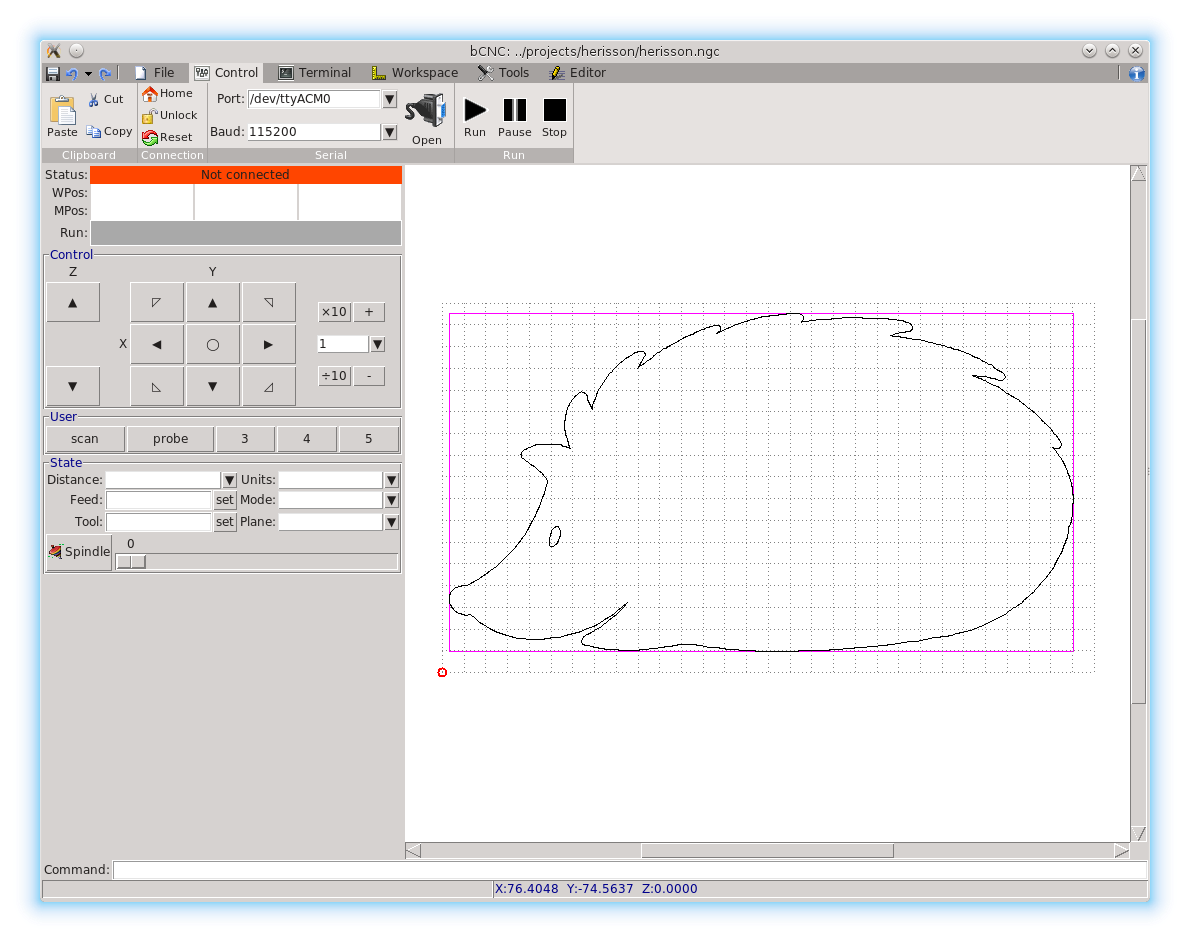
Task: Click the info help icon
Action: click(1136, 73)
